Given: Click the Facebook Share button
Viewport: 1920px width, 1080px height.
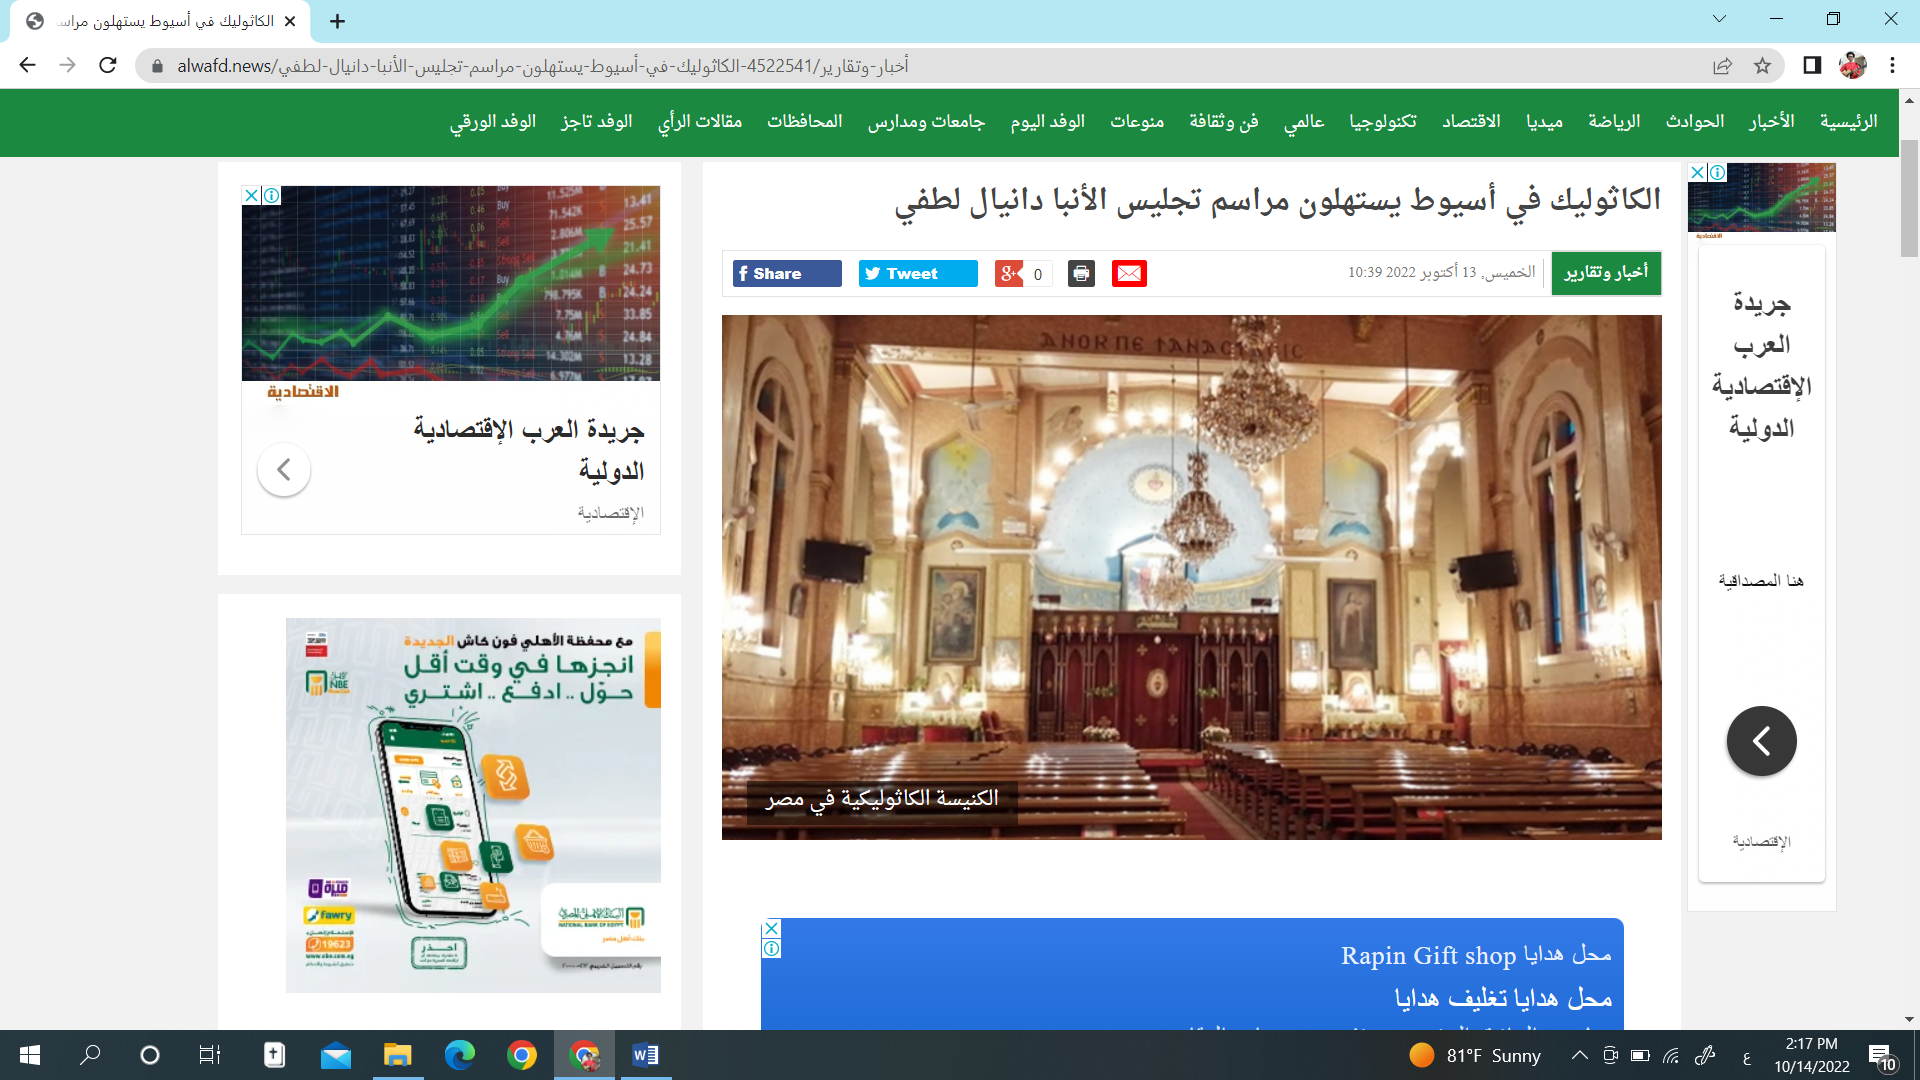Looking at the screenshot, I should 787,274.
